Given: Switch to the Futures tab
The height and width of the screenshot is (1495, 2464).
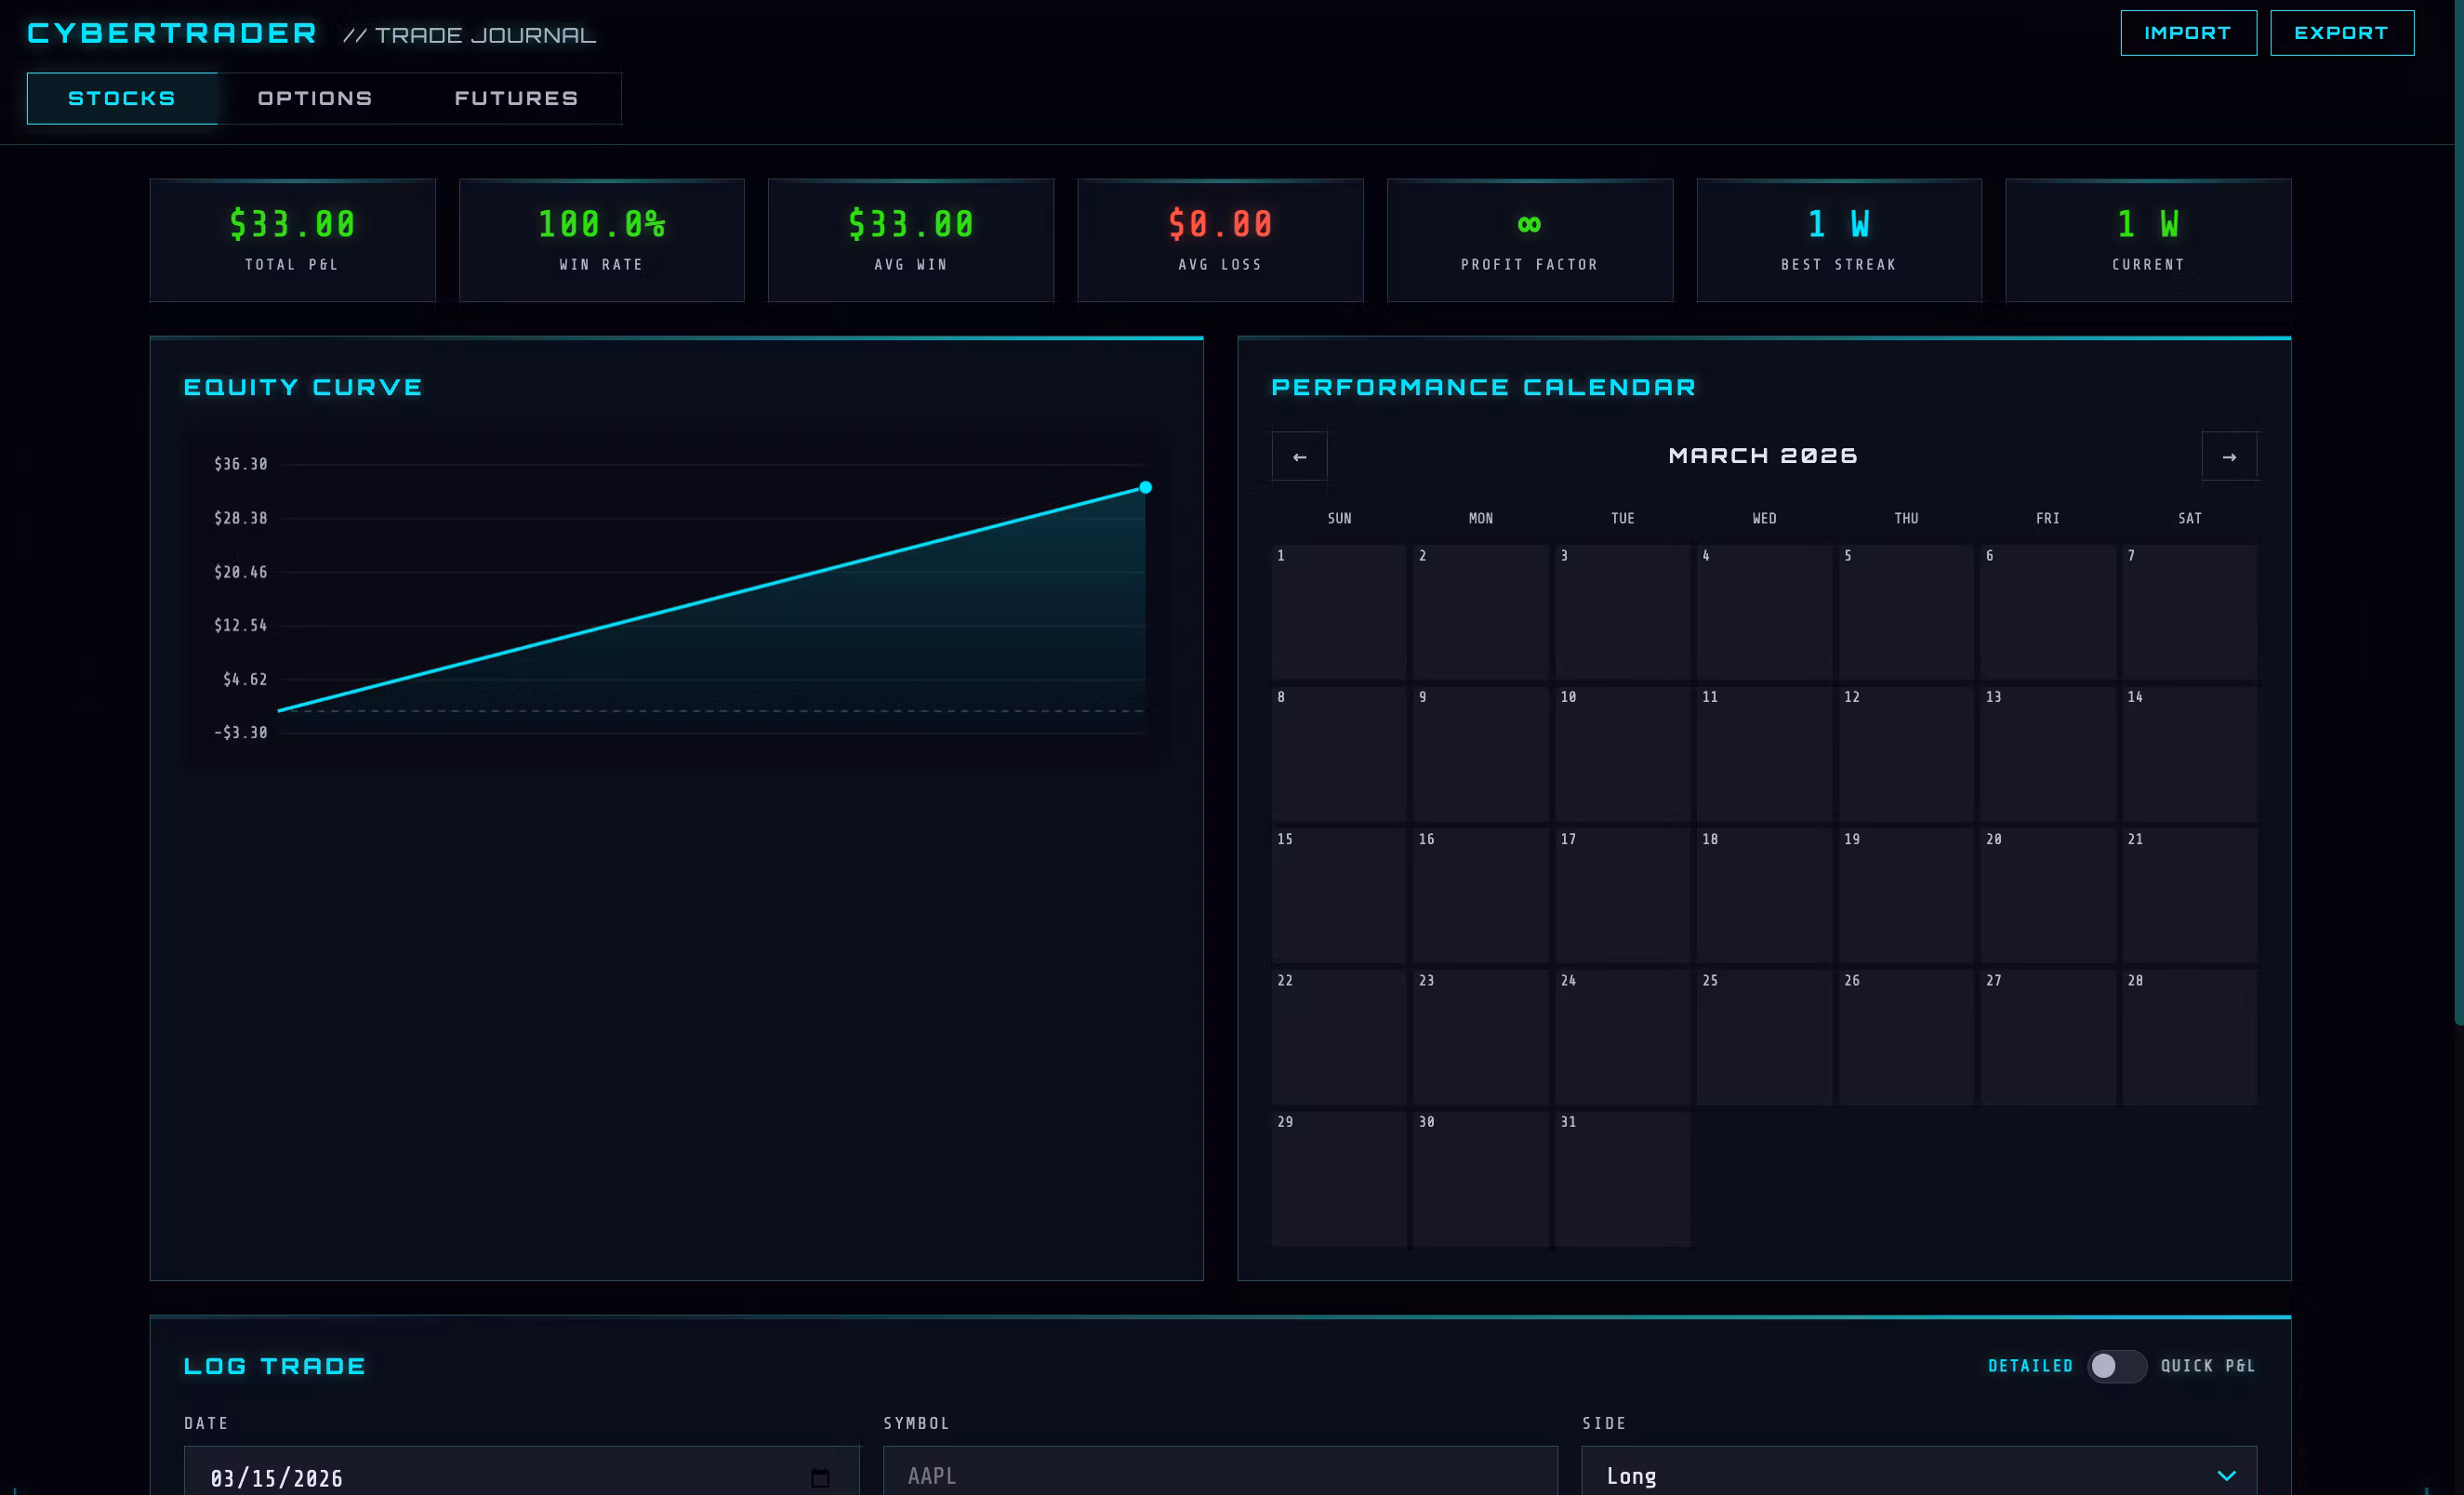Looking at the screenshot, I should click(x=516, y=98).
